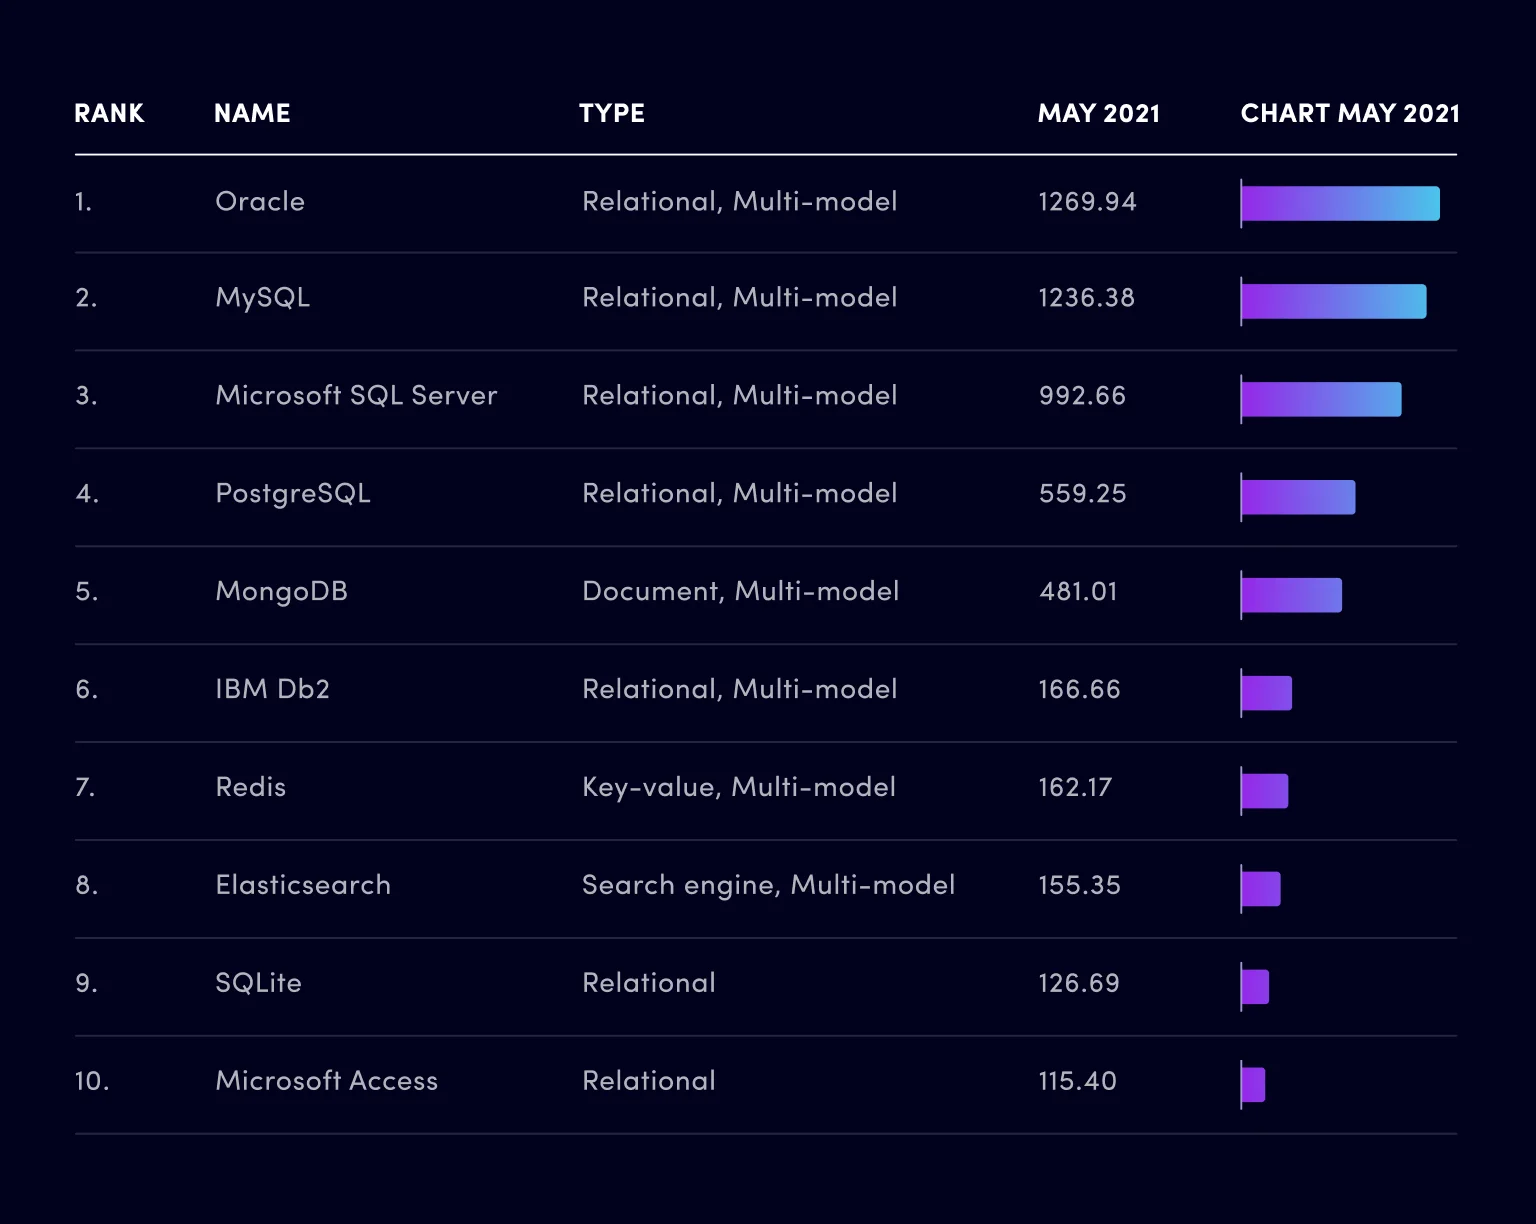The width and height of the screenshot is (1536, 1224).
Task: Click the score value 166.66
Action: point(1080,690)
